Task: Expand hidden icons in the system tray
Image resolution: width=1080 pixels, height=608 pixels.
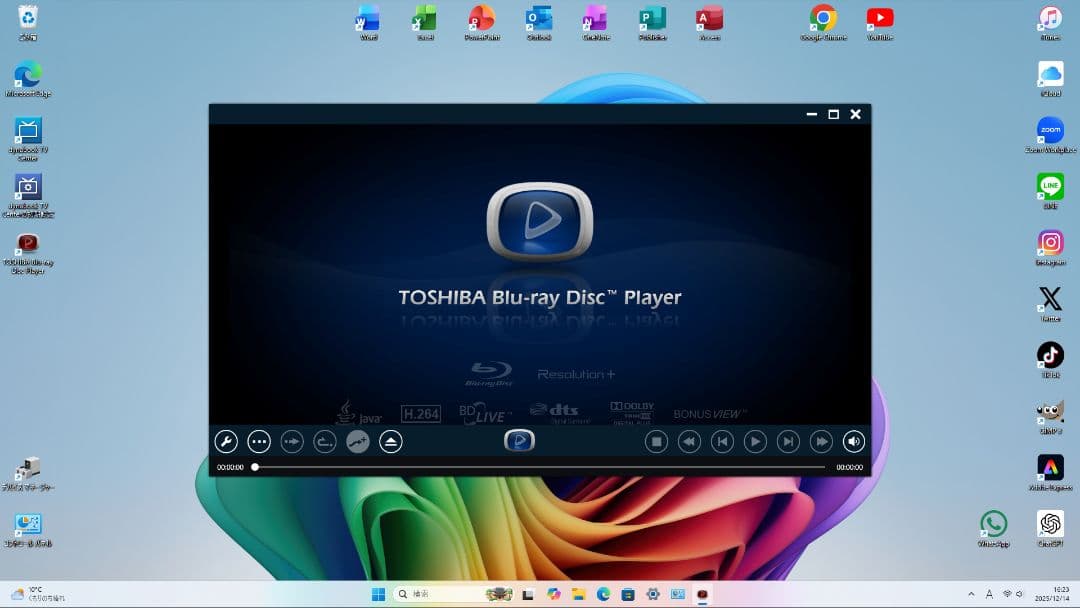Action: (971, 593)
